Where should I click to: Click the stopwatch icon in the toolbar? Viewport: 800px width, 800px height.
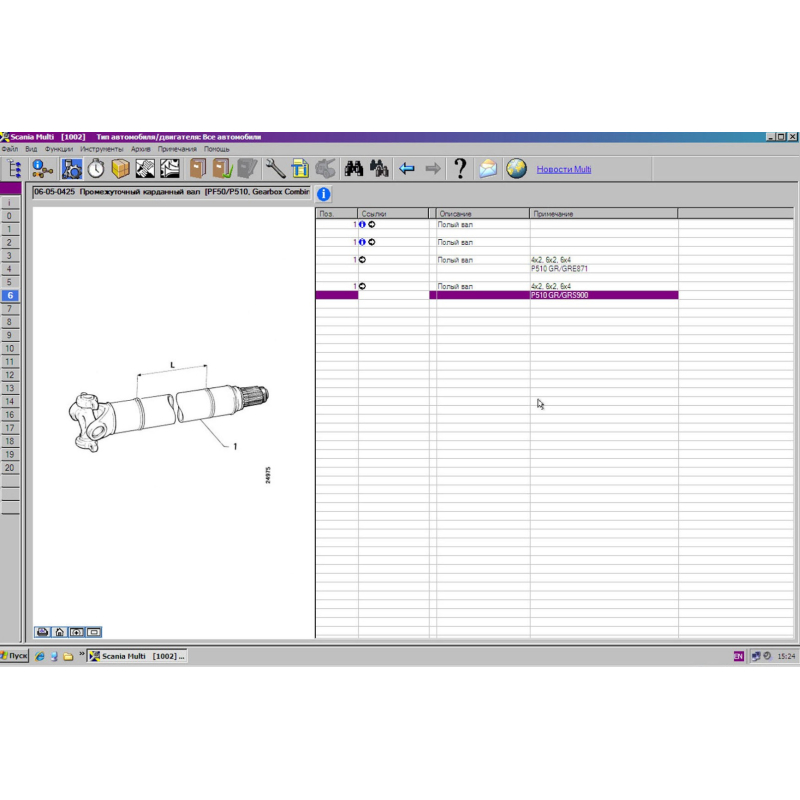click(x=96, y=168)
